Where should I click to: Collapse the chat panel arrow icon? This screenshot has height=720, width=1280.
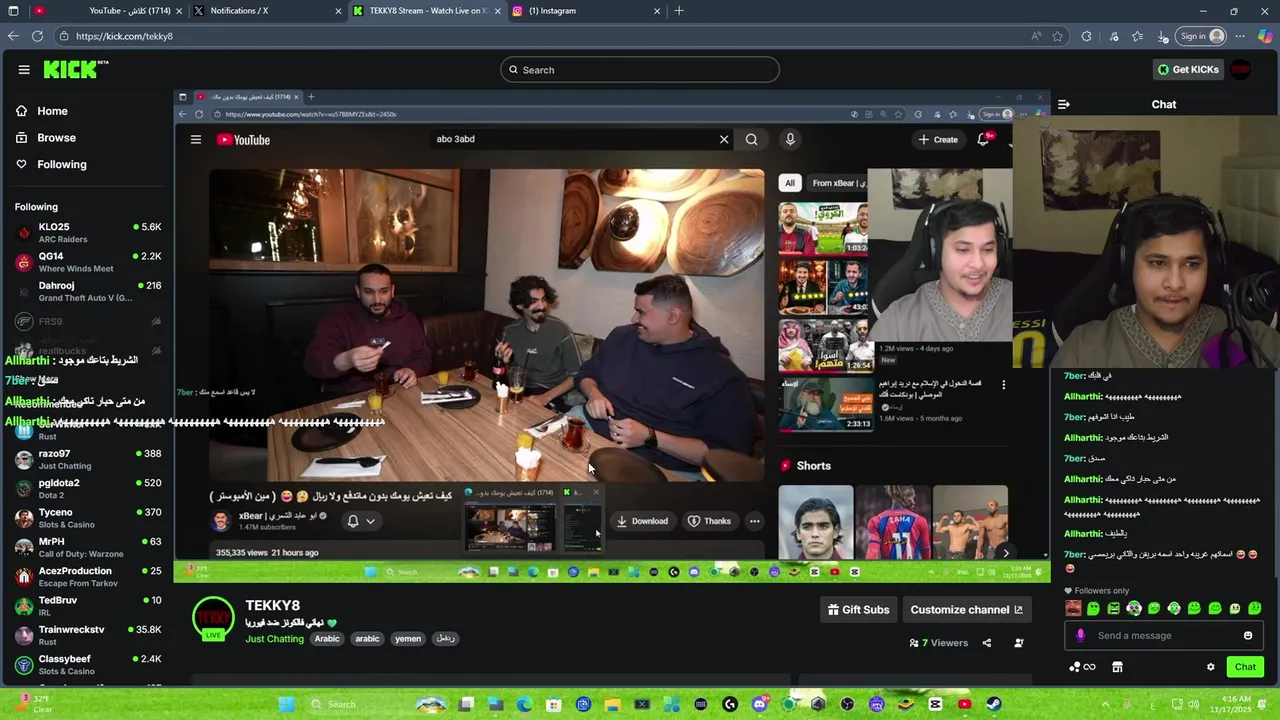coord(1064,104)
